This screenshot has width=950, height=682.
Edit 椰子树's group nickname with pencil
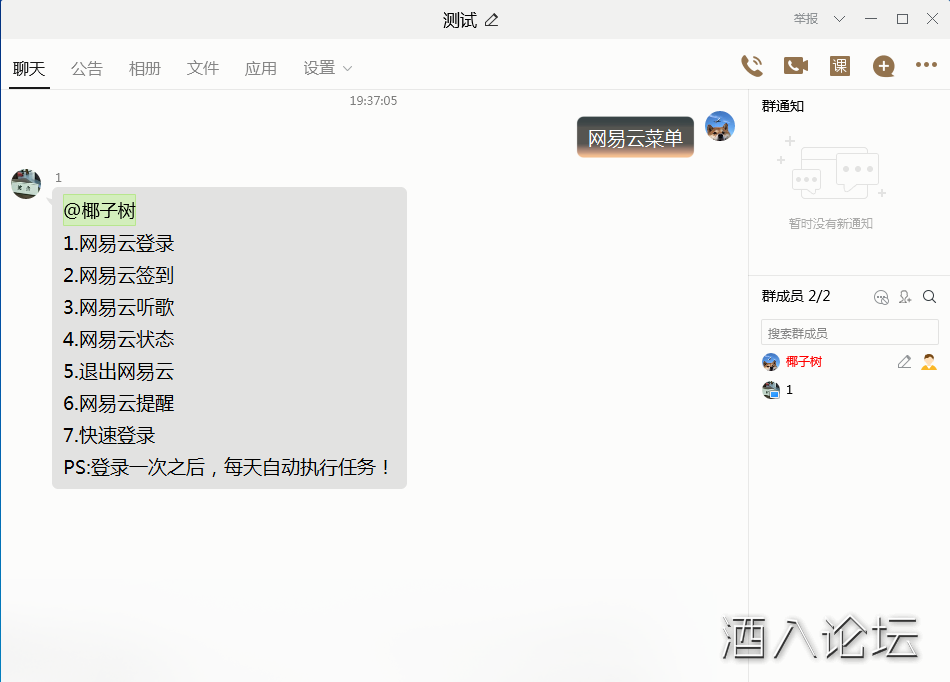(x=904, y=362)
